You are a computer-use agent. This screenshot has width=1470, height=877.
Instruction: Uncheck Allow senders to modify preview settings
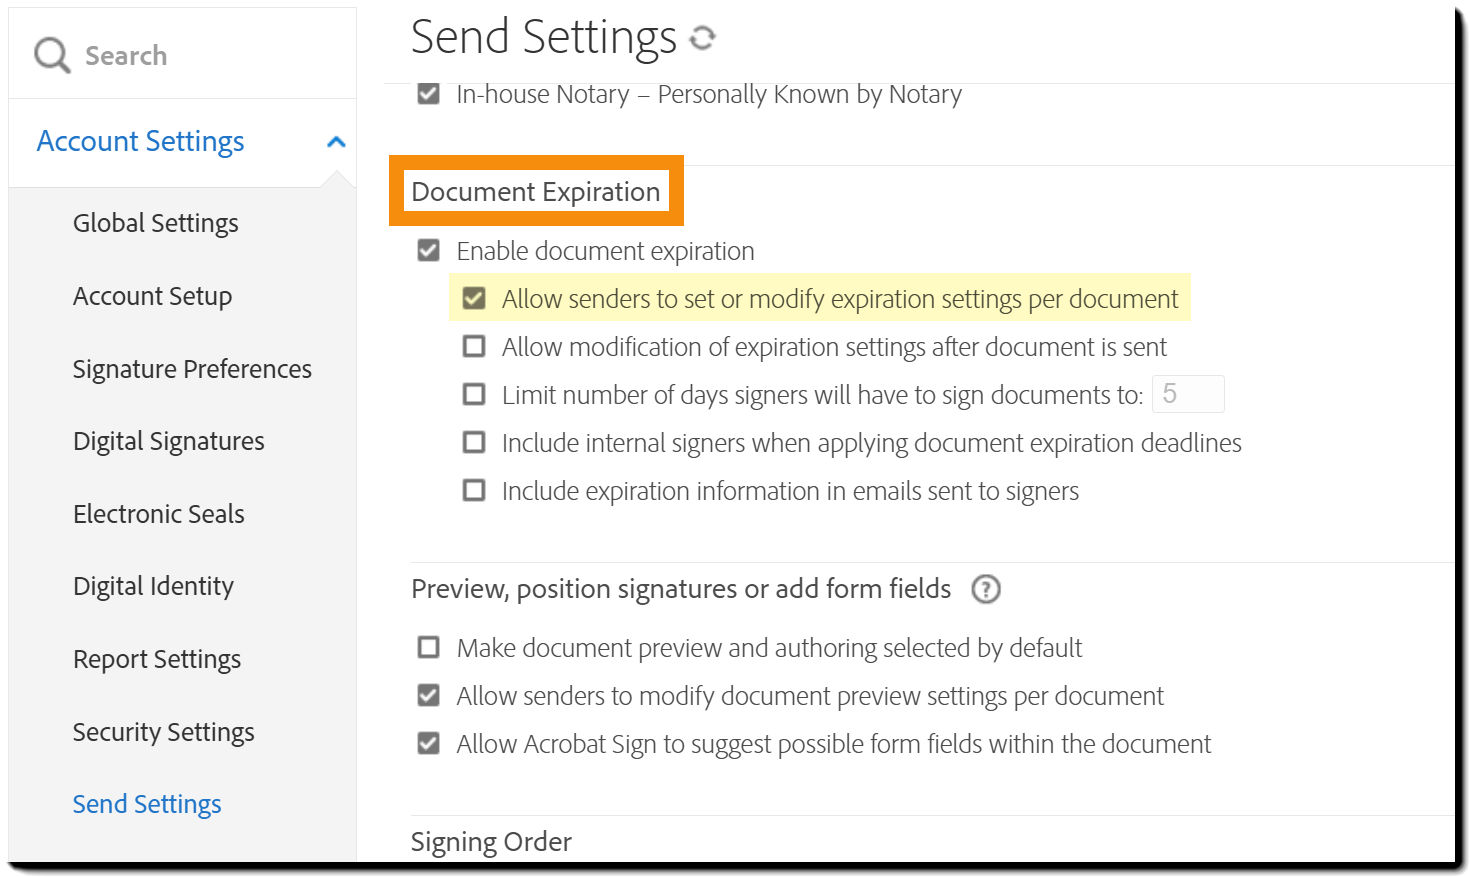[x=428, y=695]
